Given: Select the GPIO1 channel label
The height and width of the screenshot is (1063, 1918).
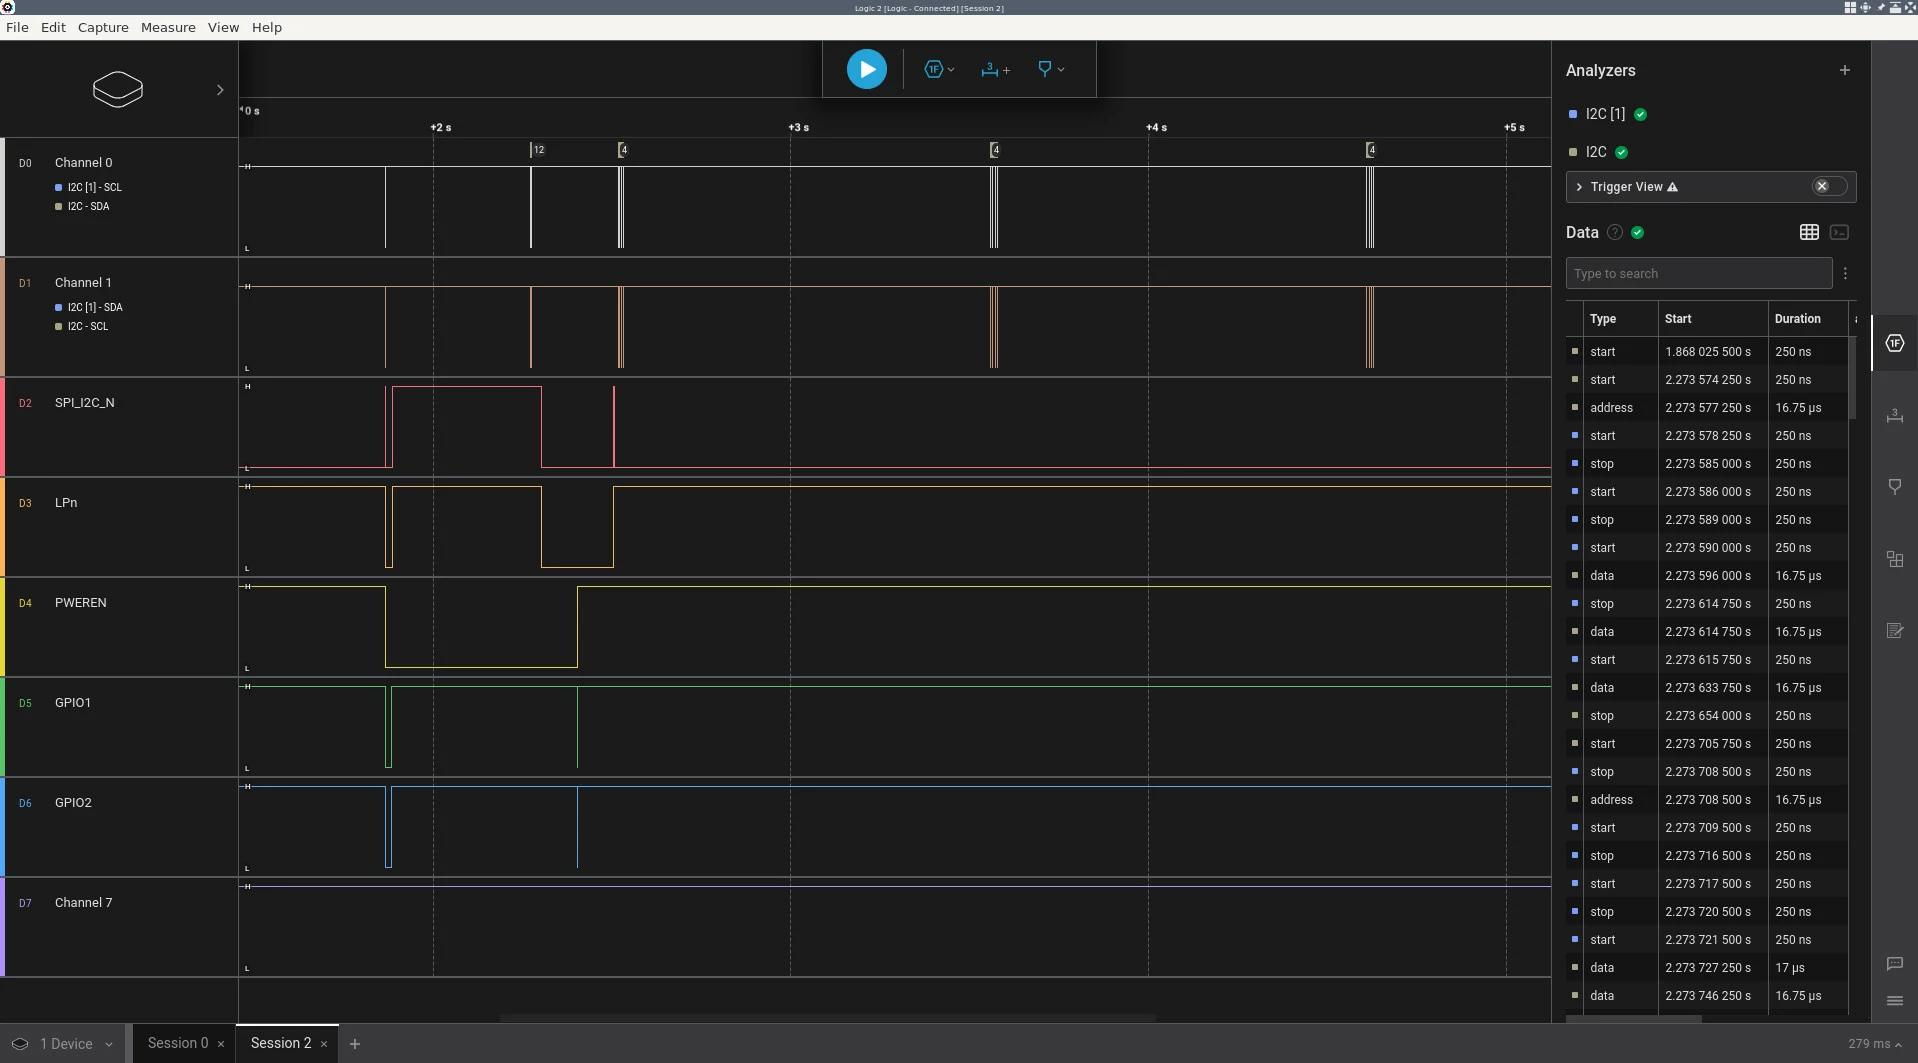Looking at the screenshot, I should coord(73,702).
